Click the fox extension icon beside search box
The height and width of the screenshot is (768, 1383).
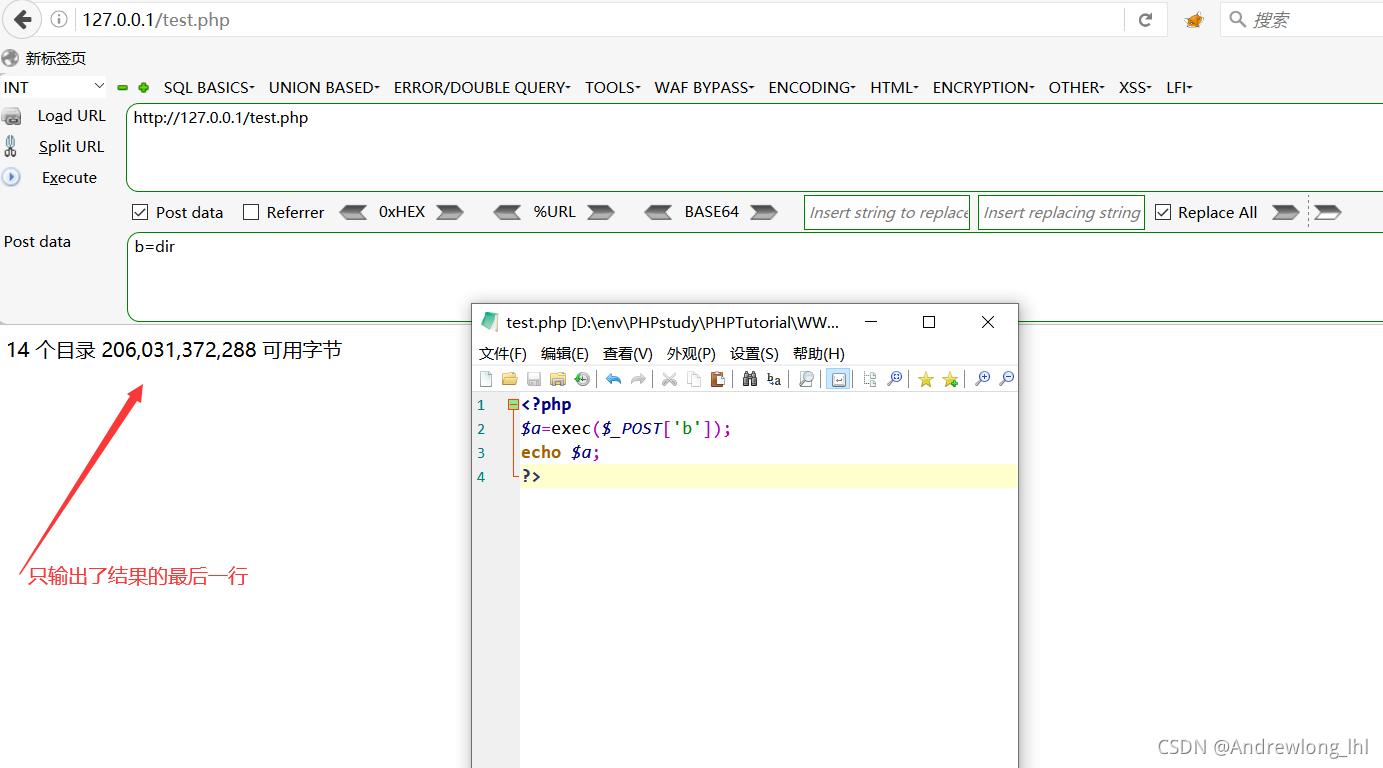pyautogui.click(x=1194, y=20)
